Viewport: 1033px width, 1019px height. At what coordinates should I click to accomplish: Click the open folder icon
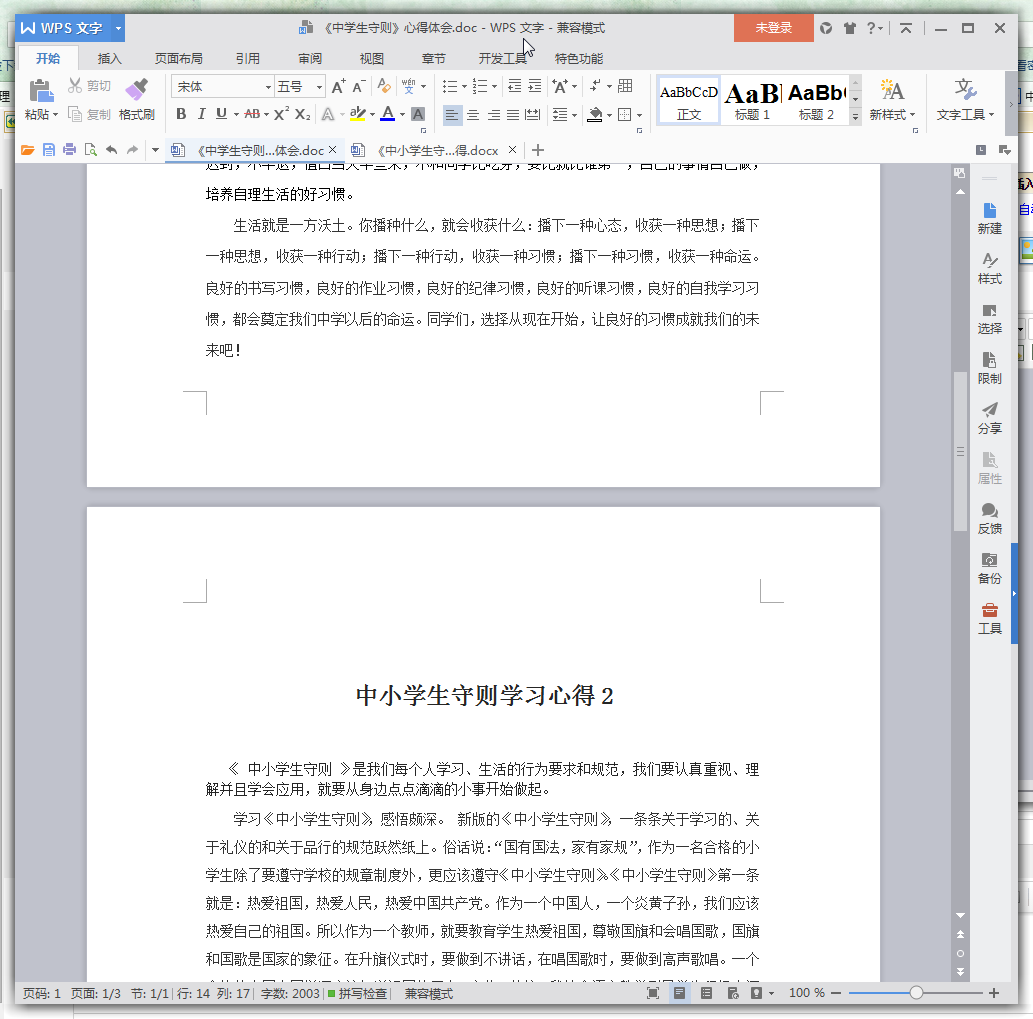28,150
